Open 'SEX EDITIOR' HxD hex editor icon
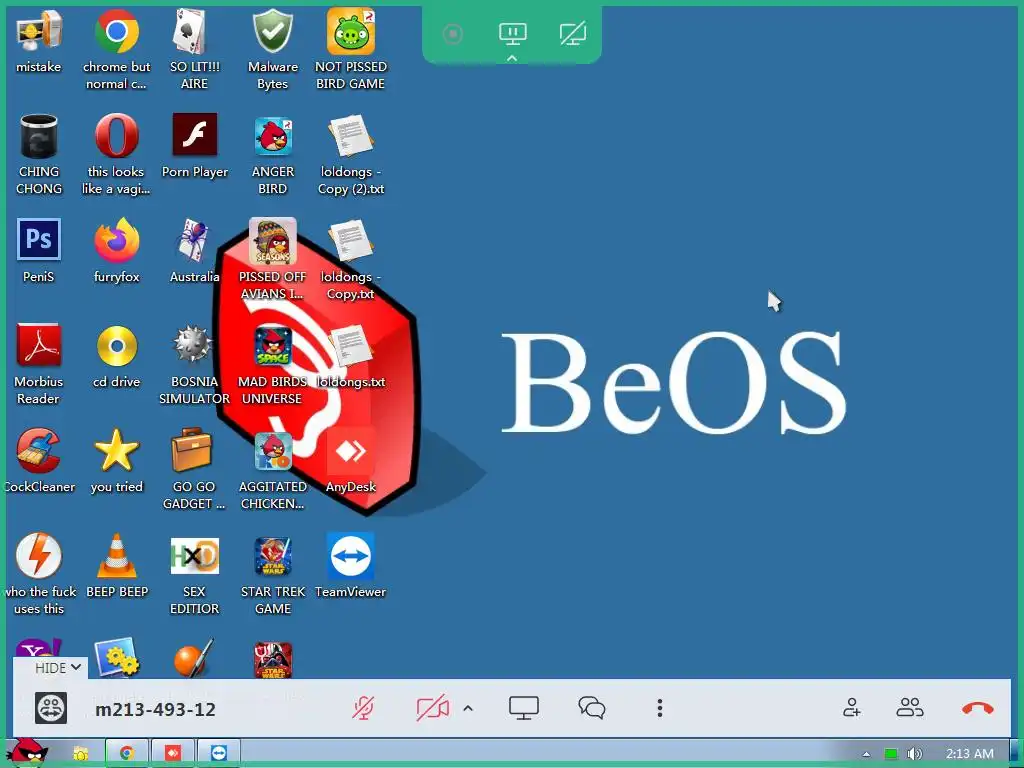Image resolution: width=1024 pixels, height=768 pixels. (194, 556)
